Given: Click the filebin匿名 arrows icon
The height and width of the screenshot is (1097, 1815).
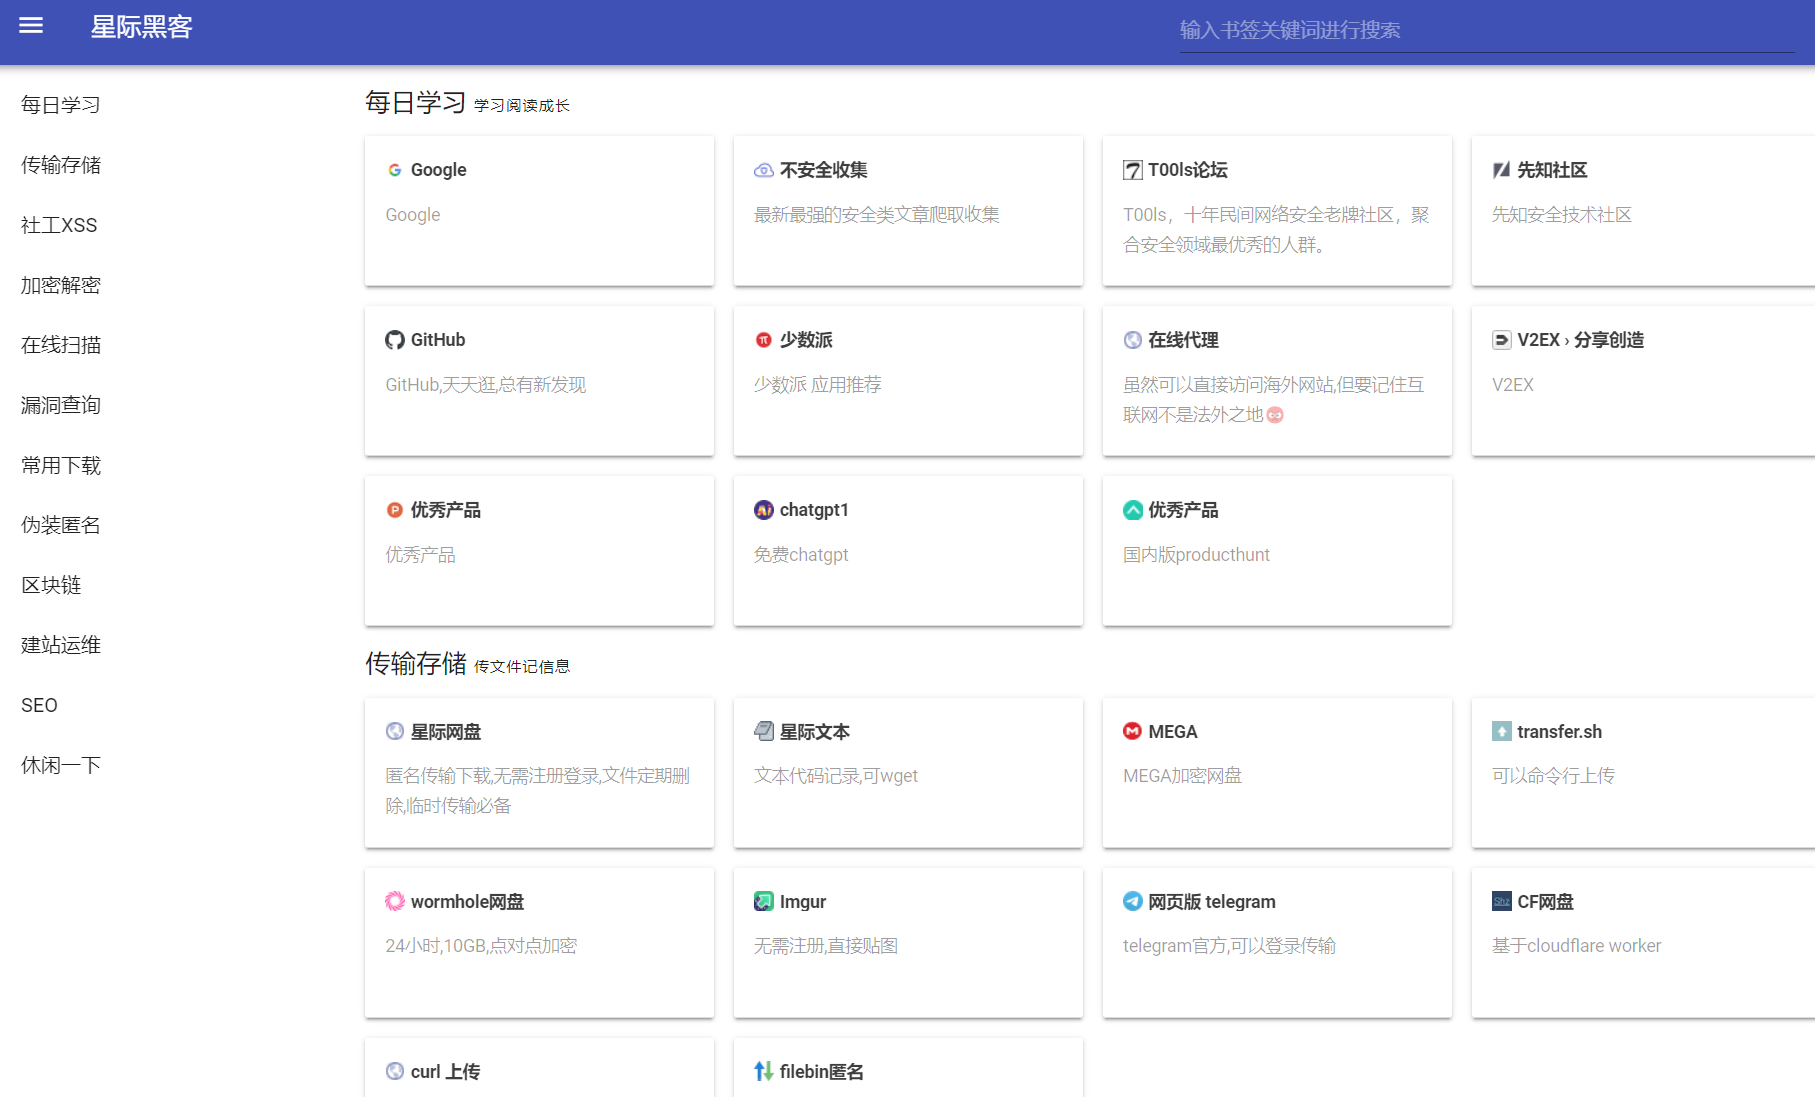Looking at the screenshot, I should (764, 1072).
